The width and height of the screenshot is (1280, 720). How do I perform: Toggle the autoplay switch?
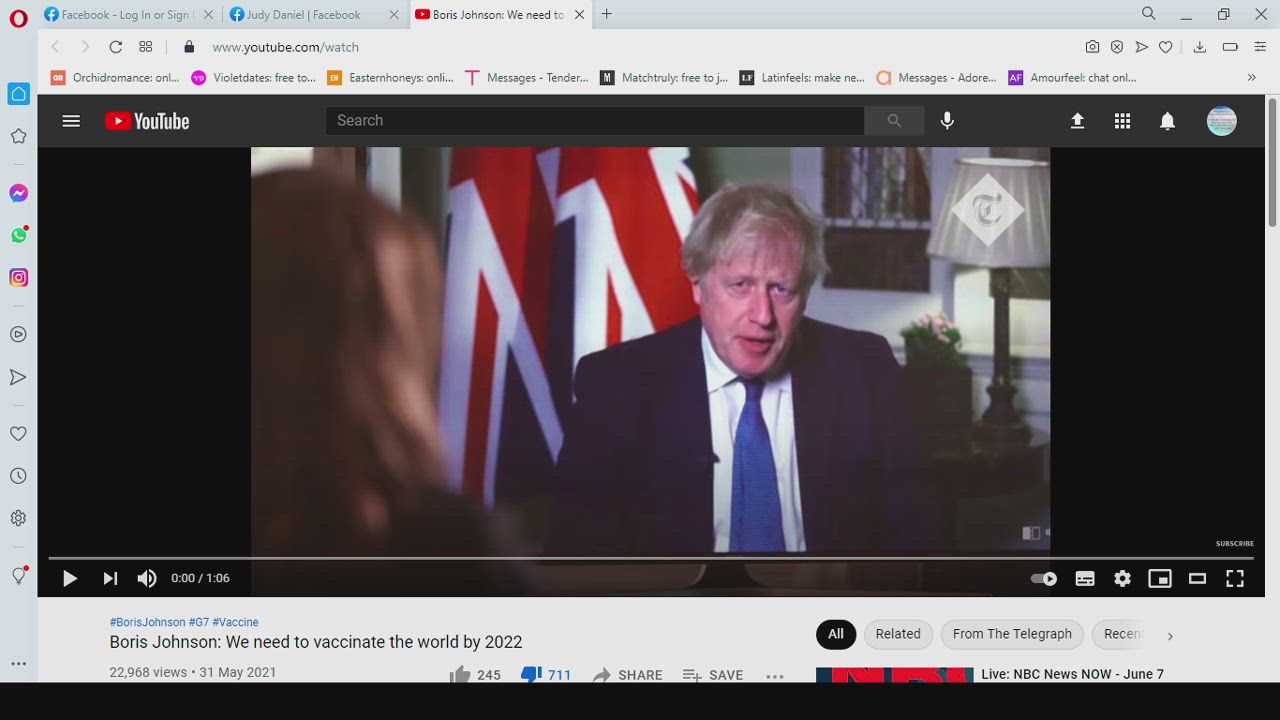1043,578
